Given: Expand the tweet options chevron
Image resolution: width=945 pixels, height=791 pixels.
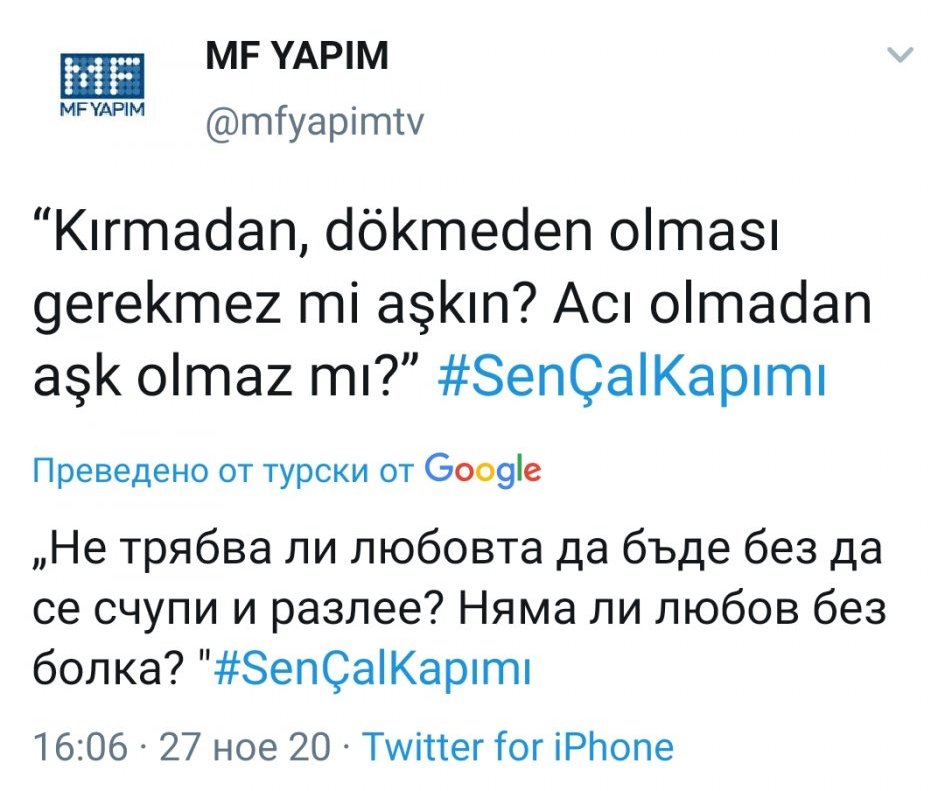Looking at the screenshot, I should point(901,55).
